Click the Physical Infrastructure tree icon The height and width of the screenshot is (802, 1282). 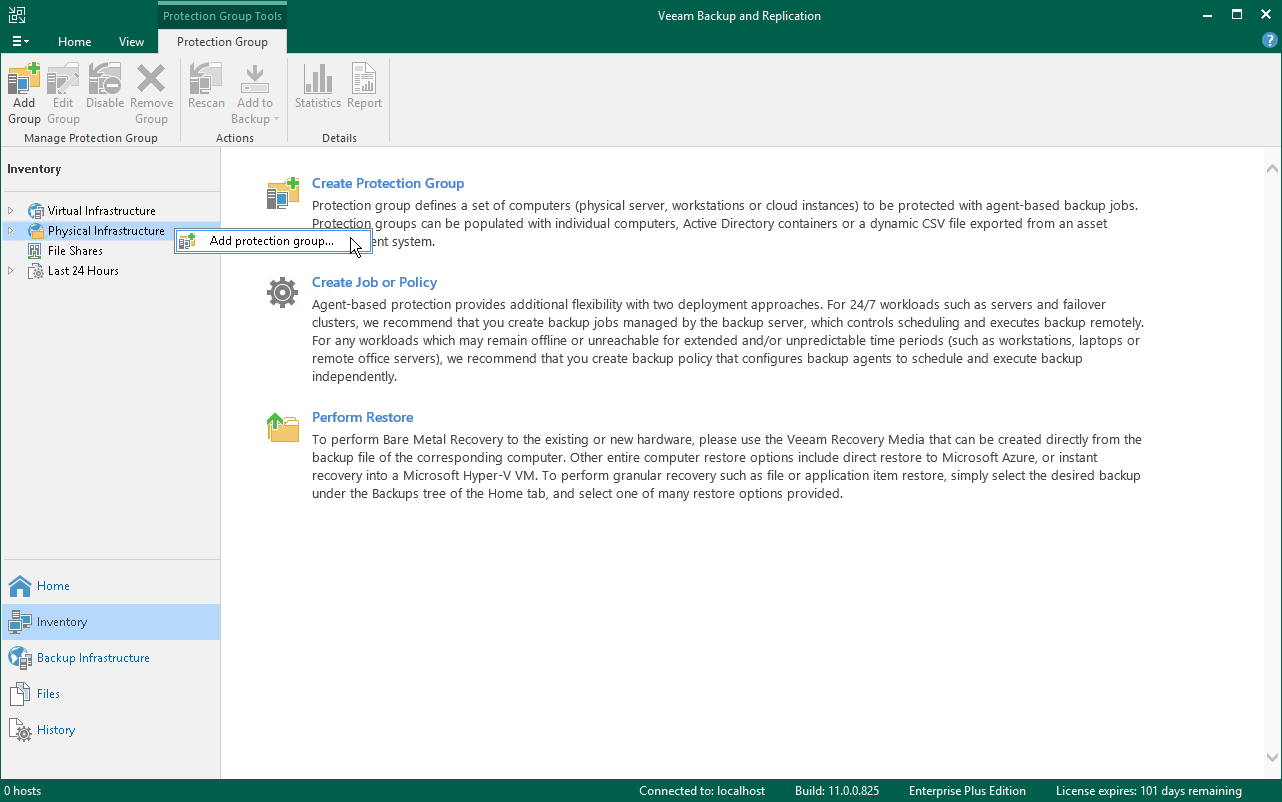click(36, 231)
